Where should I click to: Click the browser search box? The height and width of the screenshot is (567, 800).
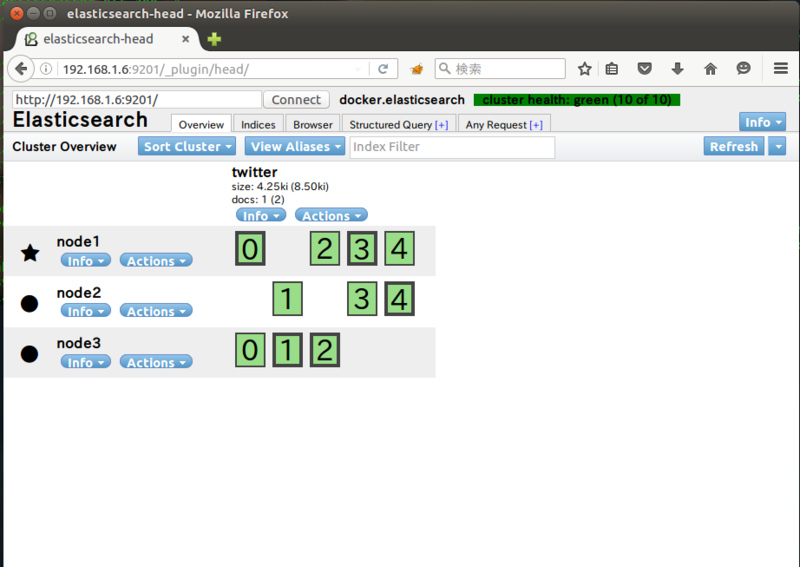(x=500, y=68)
